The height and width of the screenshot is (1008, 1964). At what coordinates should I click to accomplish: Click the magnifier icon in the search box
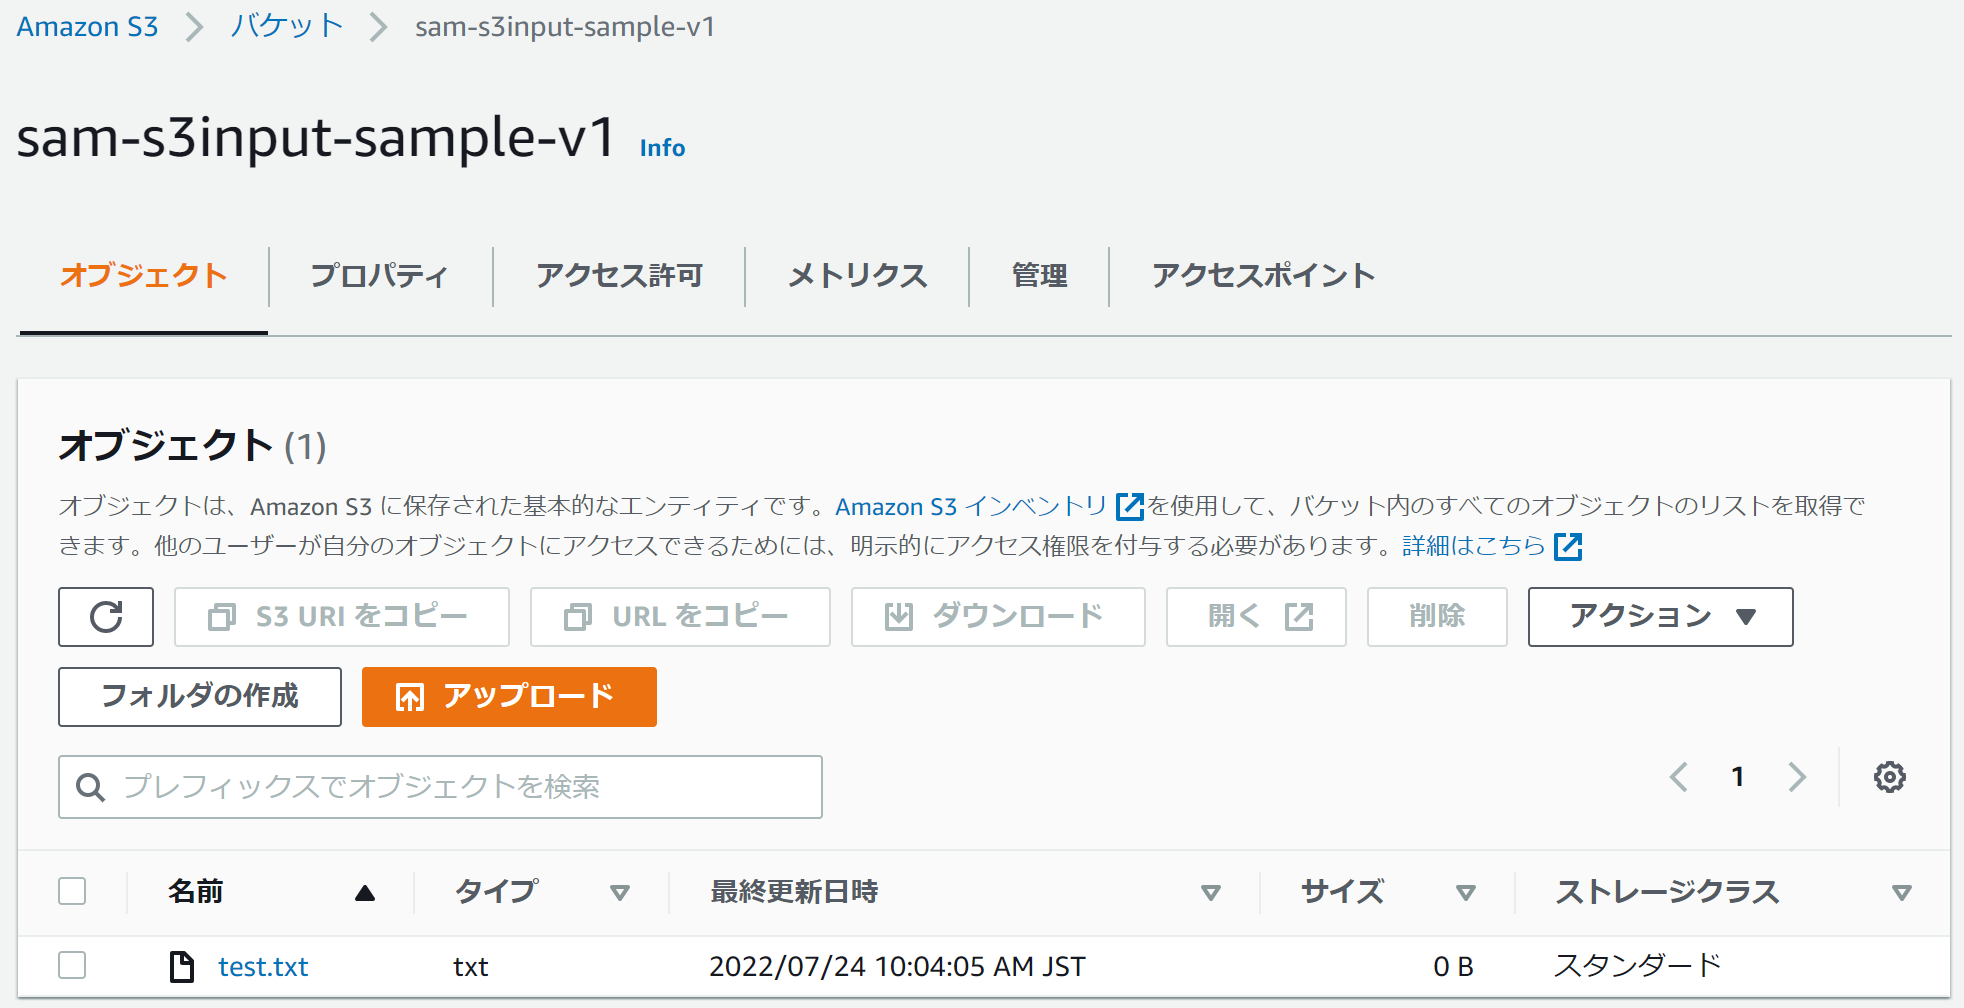click(91, 787)
